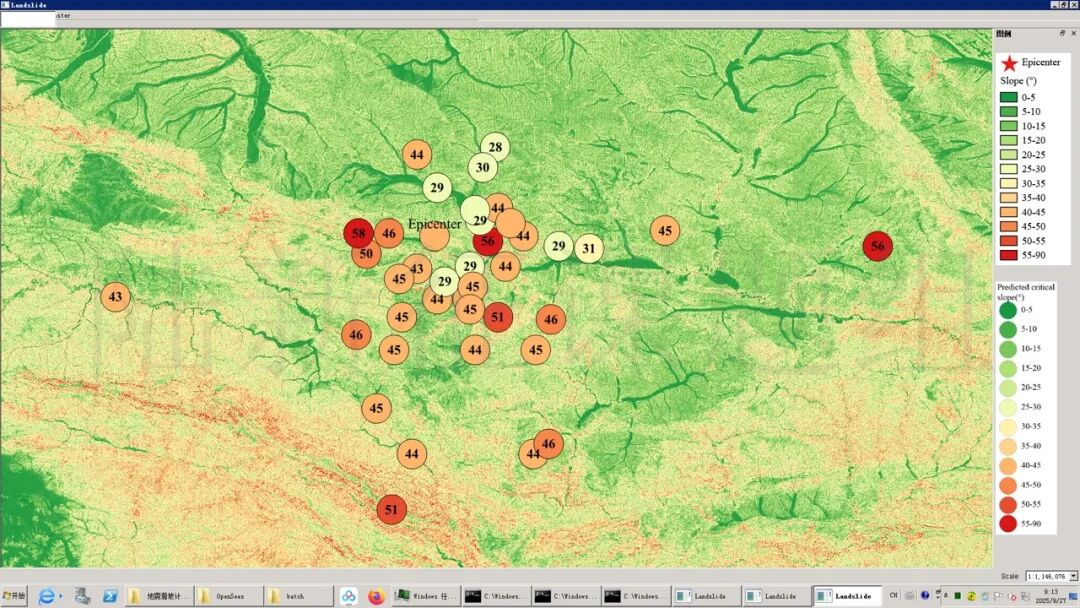Click the 45-50 predicted critical slope circle
This screenshot has height=608, width=1080.
[x=1008, y=485]
